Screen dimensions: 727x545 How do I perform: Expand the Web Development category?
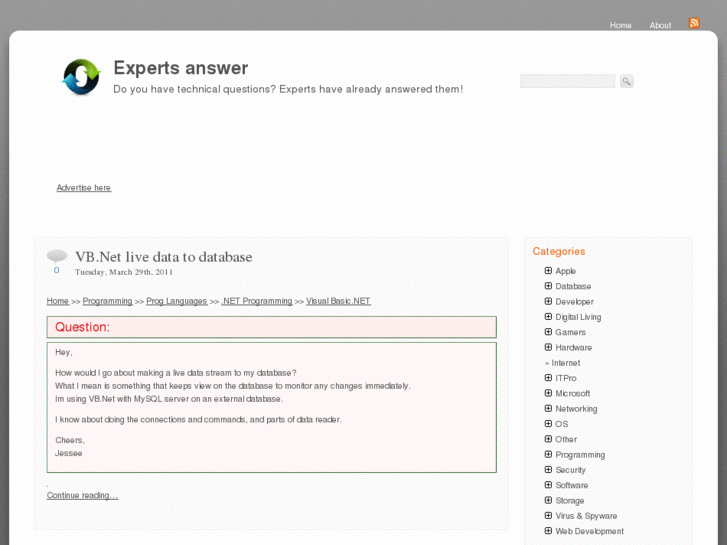point(548,531)
